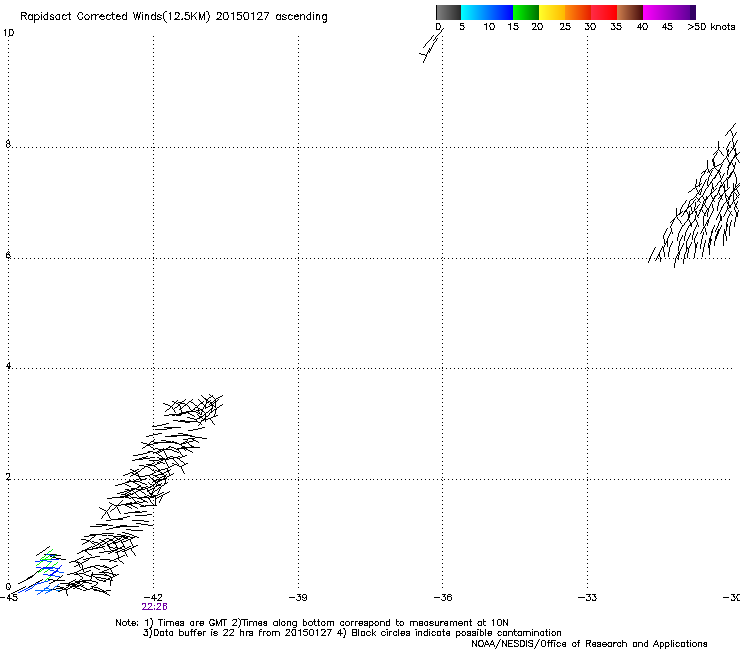This screenshot has width=740, height=650.
Task: Click the brown 35-40 knots color band
Action: tap(630, 12)
